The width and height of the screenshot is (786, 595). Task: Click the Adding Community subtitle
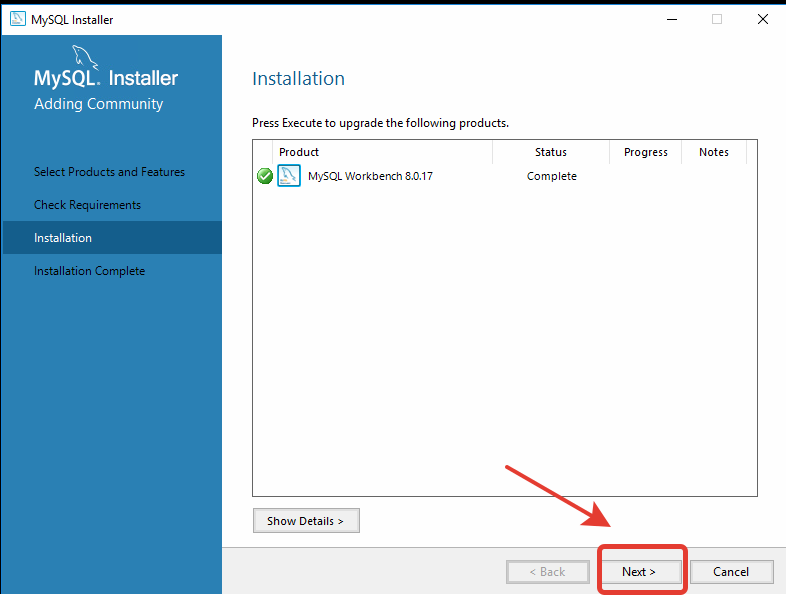(98, 104)
